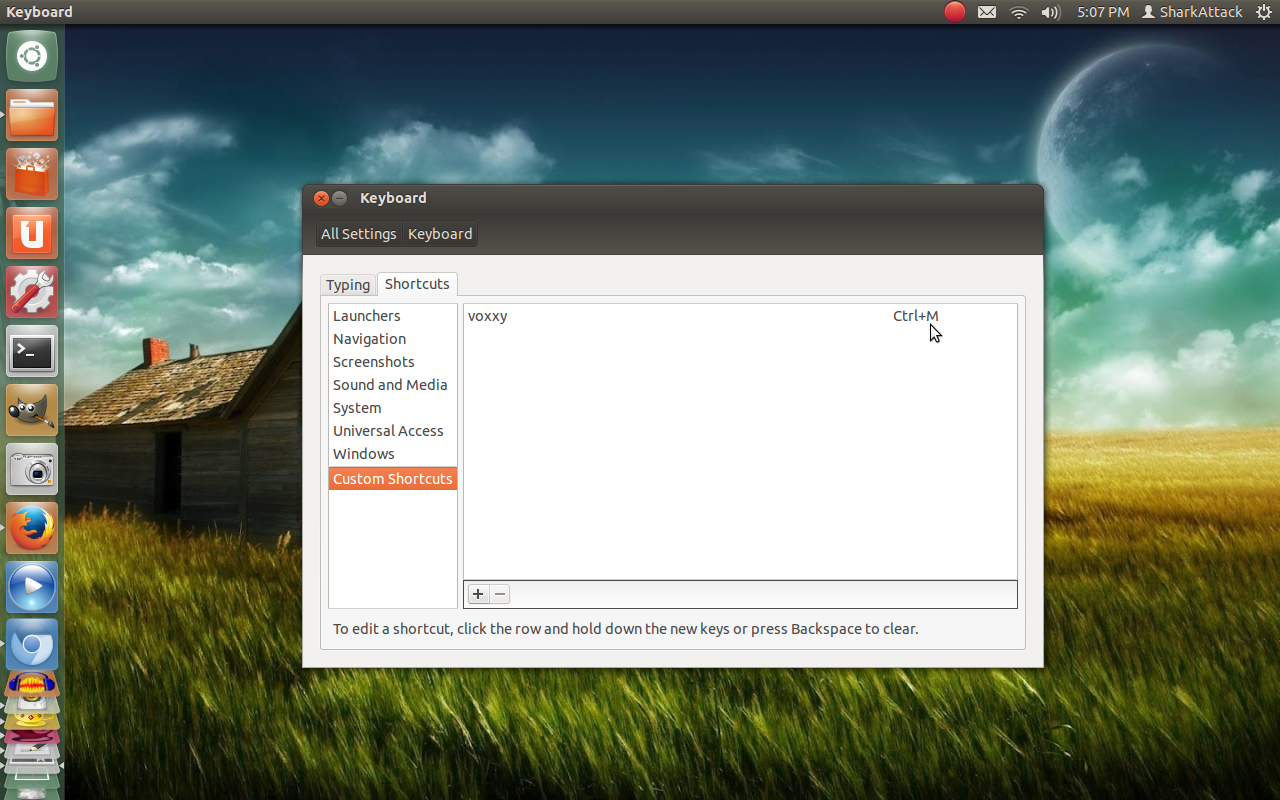Open Ubuntu Software Center from the dock
This screenshot has width=1280, height=800.
pyautogui.click(x=32, y=174)
